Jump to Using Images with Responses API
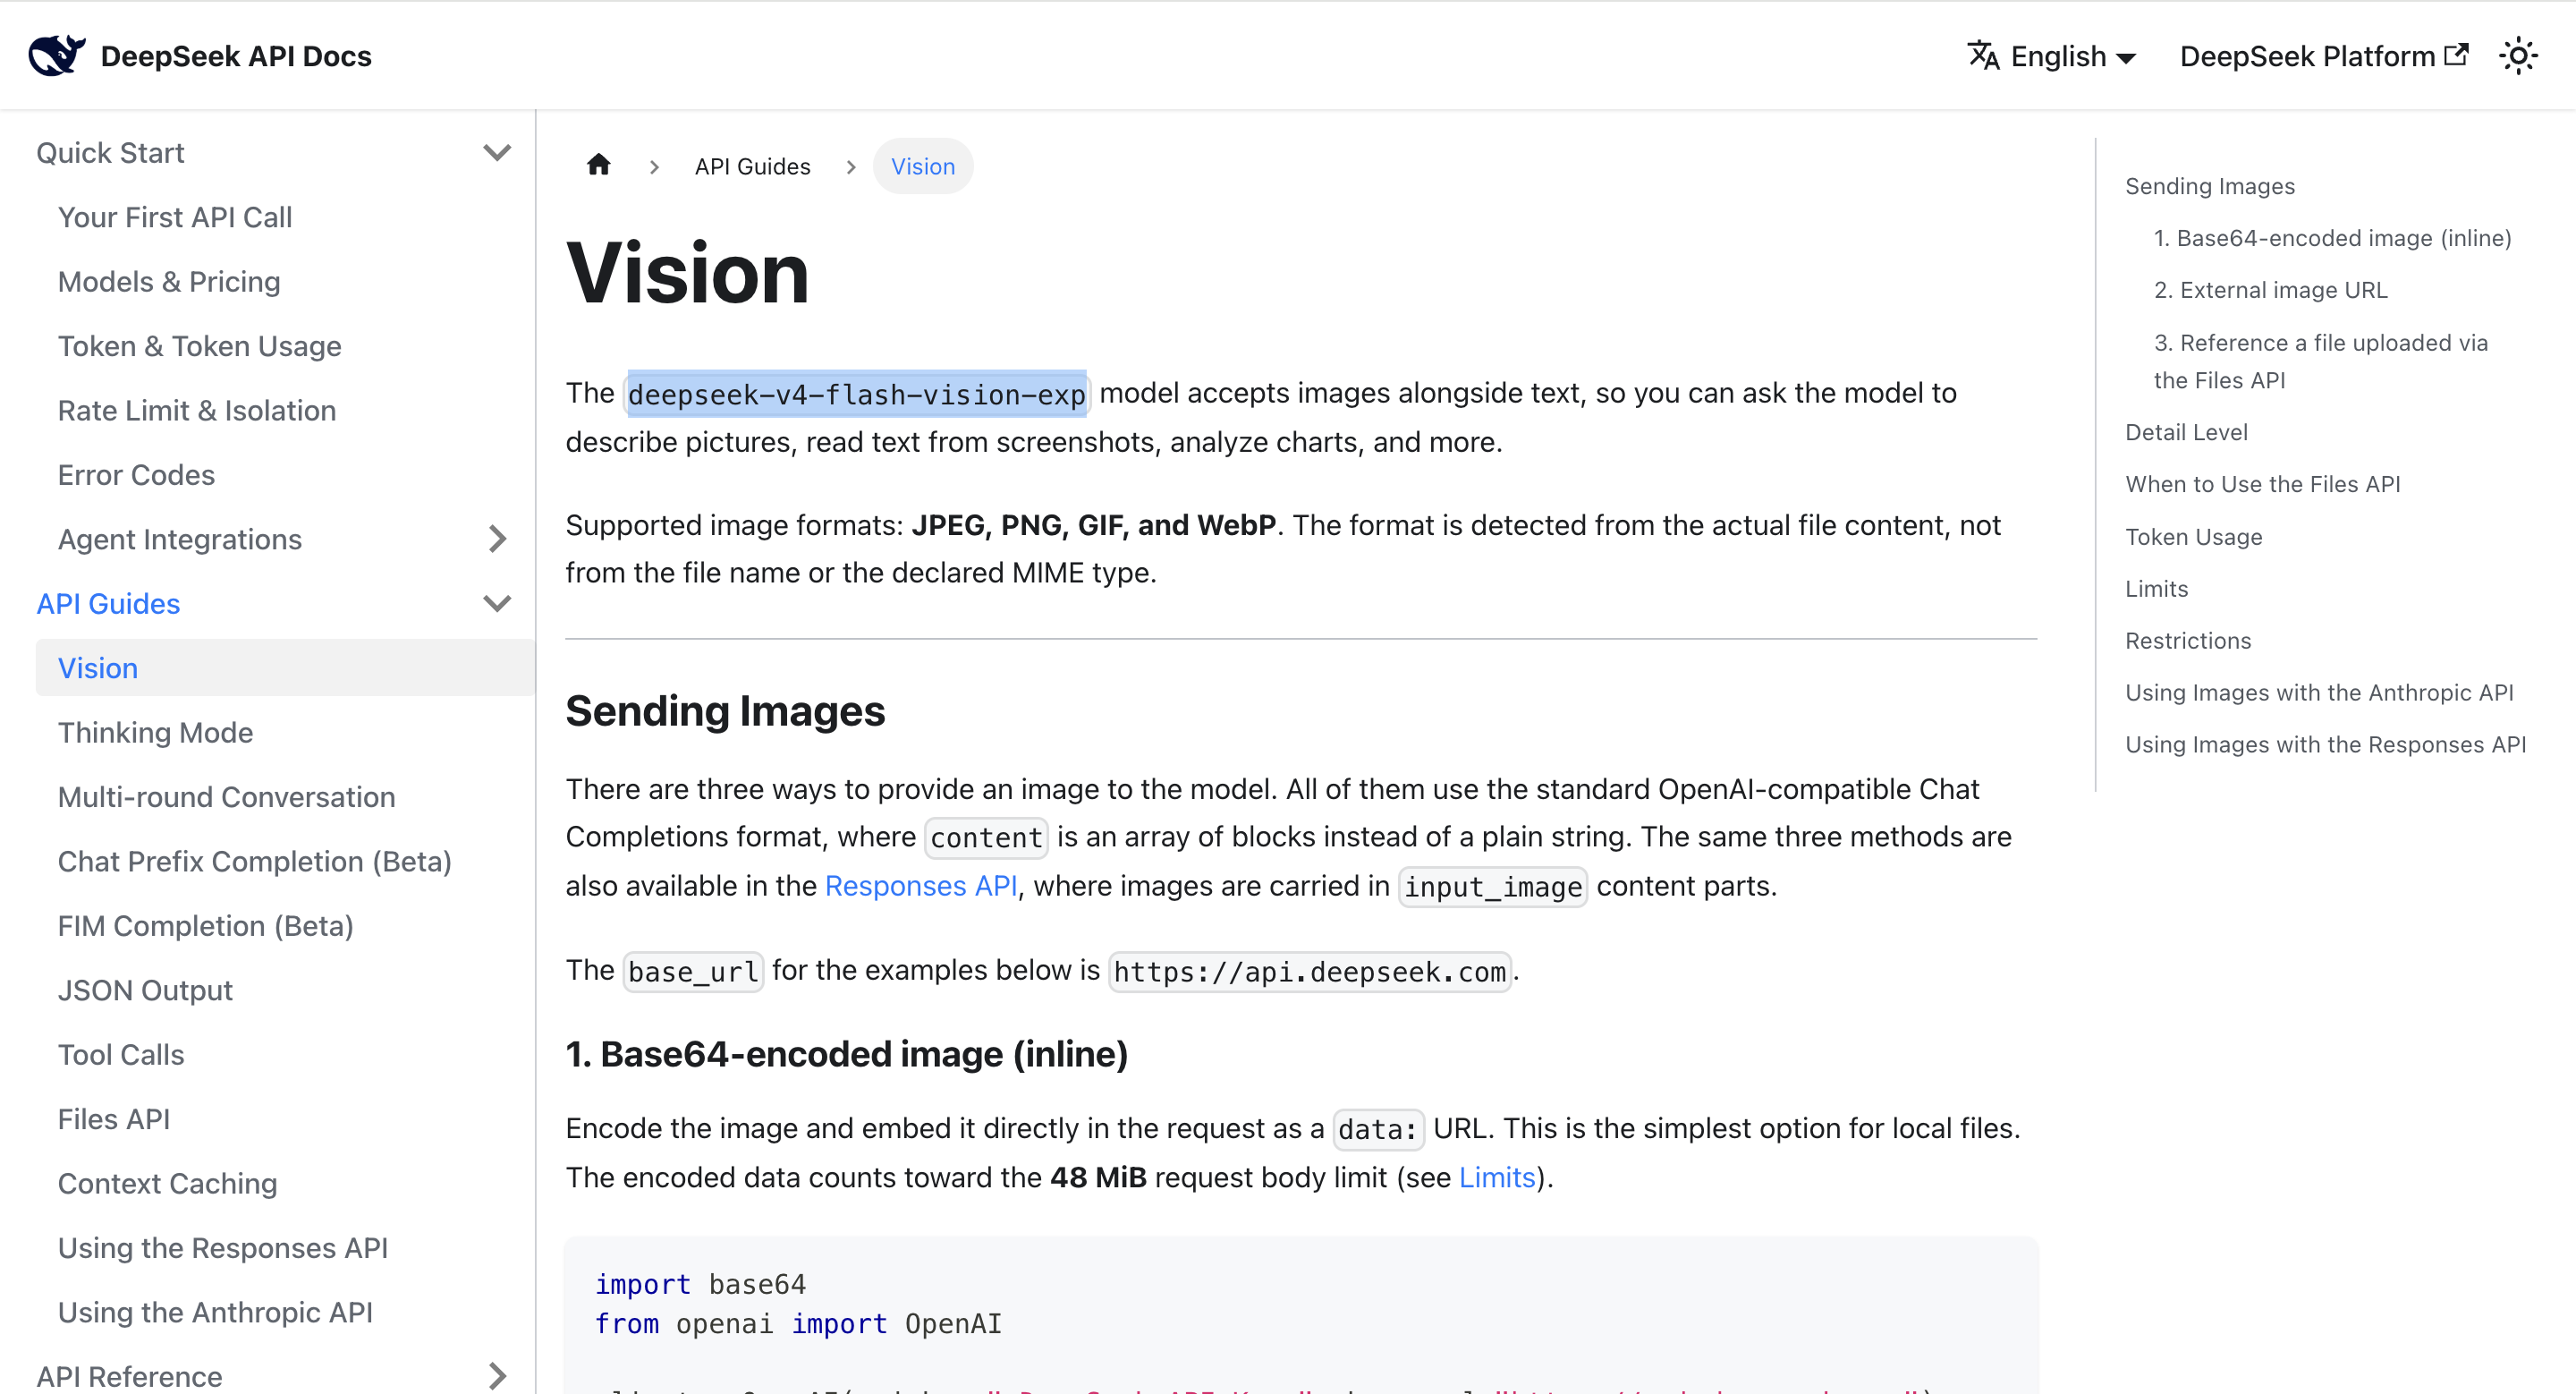This screenshot has width=2576, height=1394. (x=2325, y=745)
